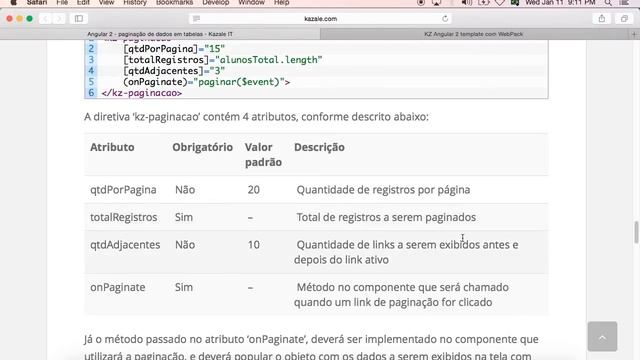Switch to the Angular 2 paginação tab
Screen dimensions: 640x360
pyautogui.click(x=160, y=34)
